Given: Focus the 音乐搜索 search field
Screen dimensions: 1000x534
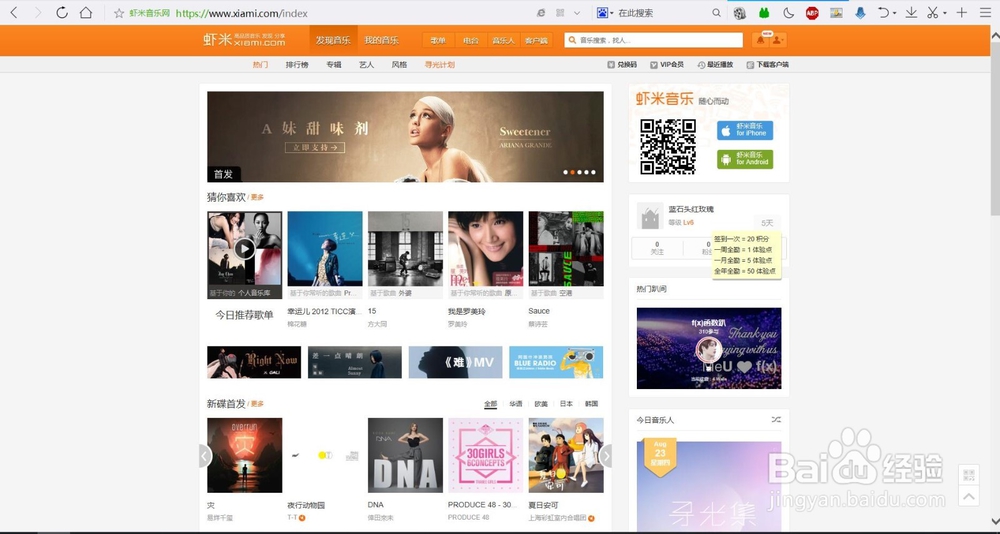Looking at the screenshot, I should point(654,40).
